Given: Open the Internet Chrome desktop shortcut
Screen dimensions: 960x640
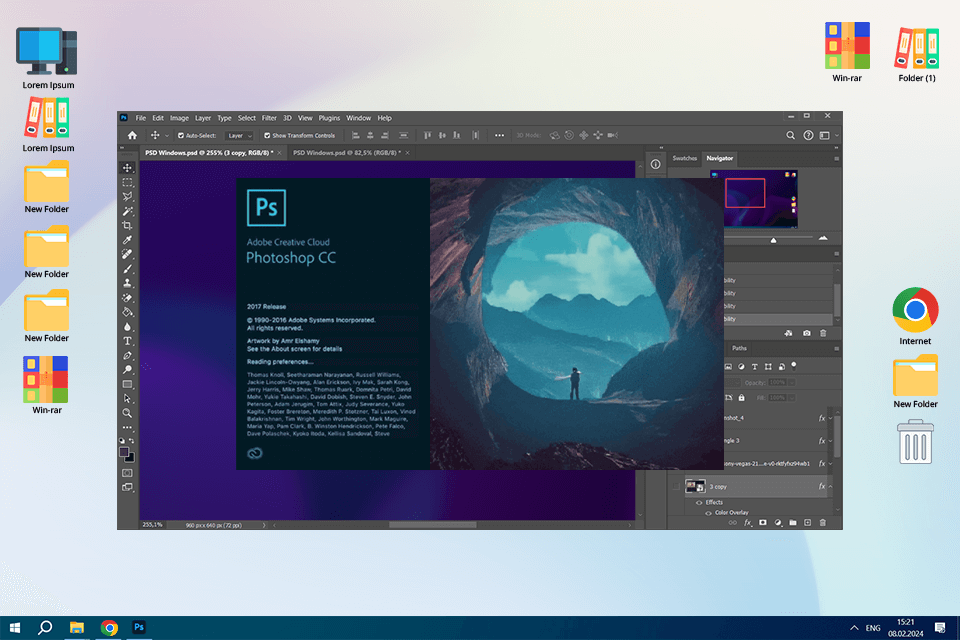Looking at the screenshot, I should [x=915, y=317].
